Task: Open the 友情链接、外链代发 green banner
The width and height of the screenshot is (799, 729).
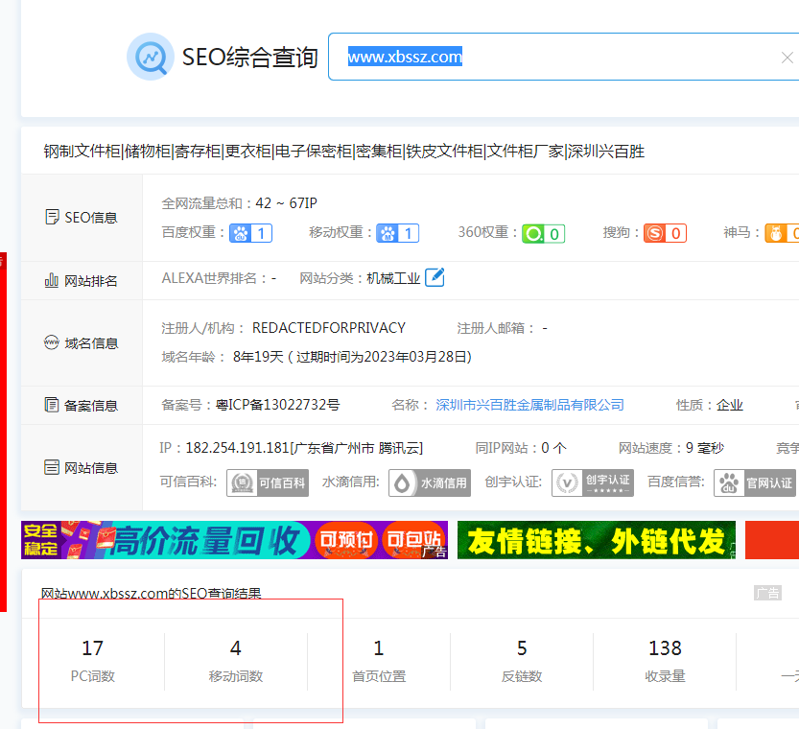Action: pos(596,541)
